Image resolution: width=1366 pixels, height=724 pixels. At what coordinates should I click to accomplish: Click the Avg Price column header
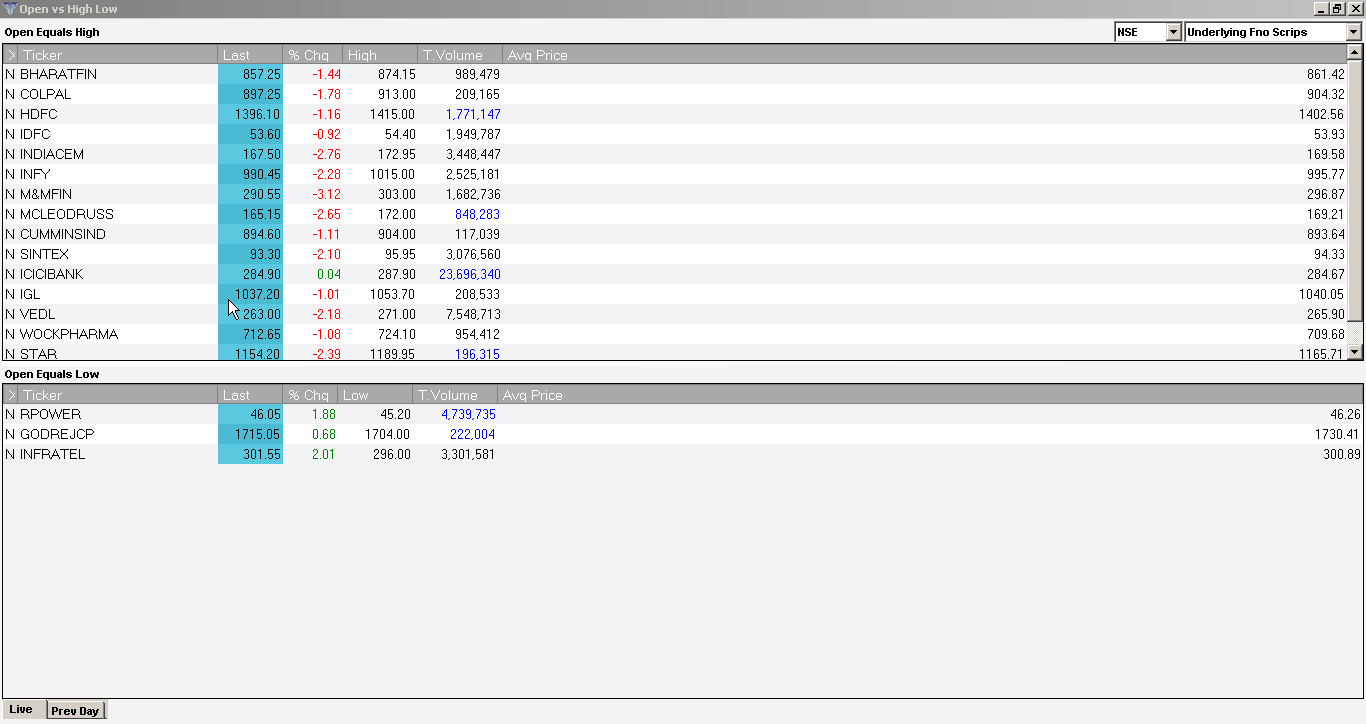tap(537, 54)
